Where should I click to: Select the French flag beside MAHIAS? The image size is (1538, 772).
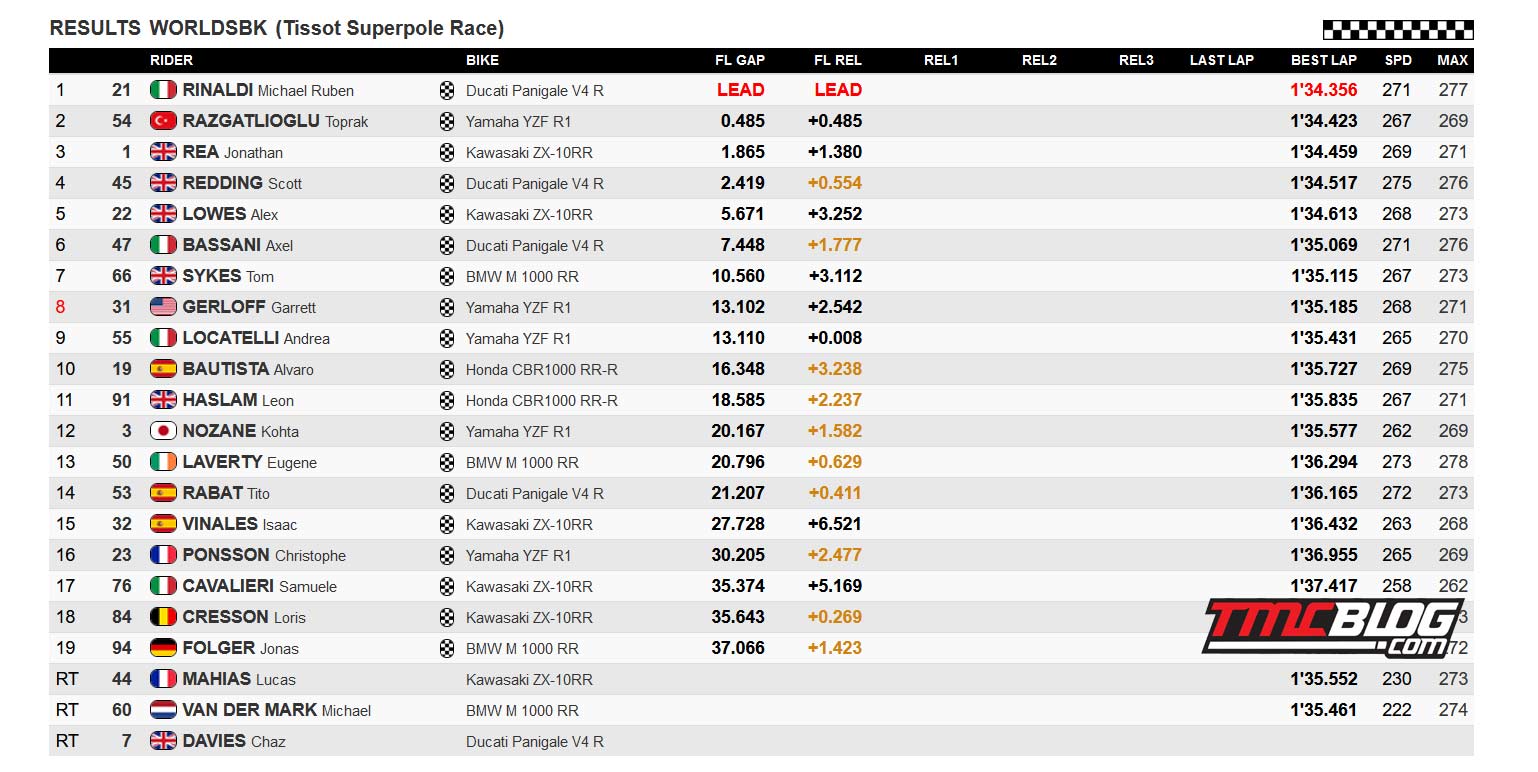pos(163,679)
